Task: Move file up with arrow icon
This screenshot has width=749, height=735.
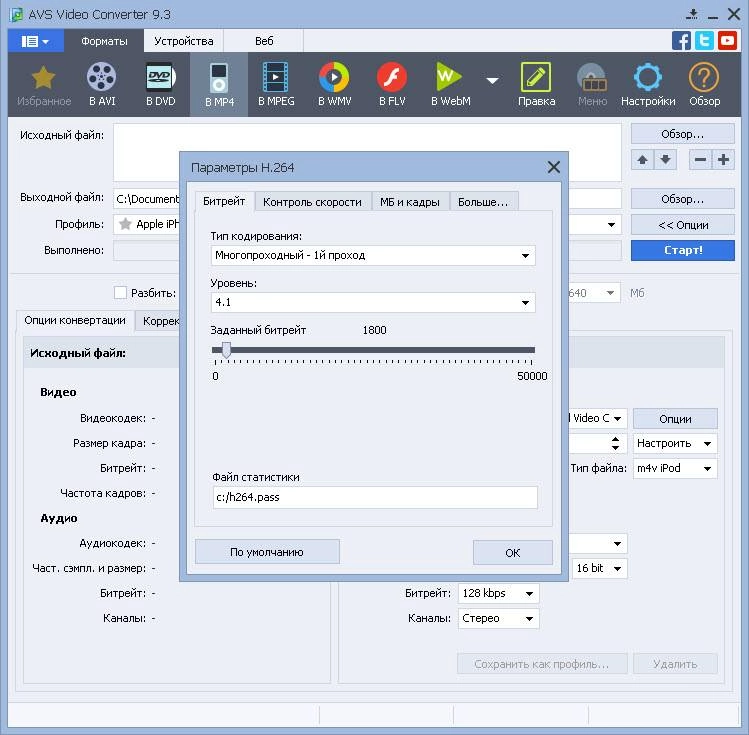Action: [642, 160]
